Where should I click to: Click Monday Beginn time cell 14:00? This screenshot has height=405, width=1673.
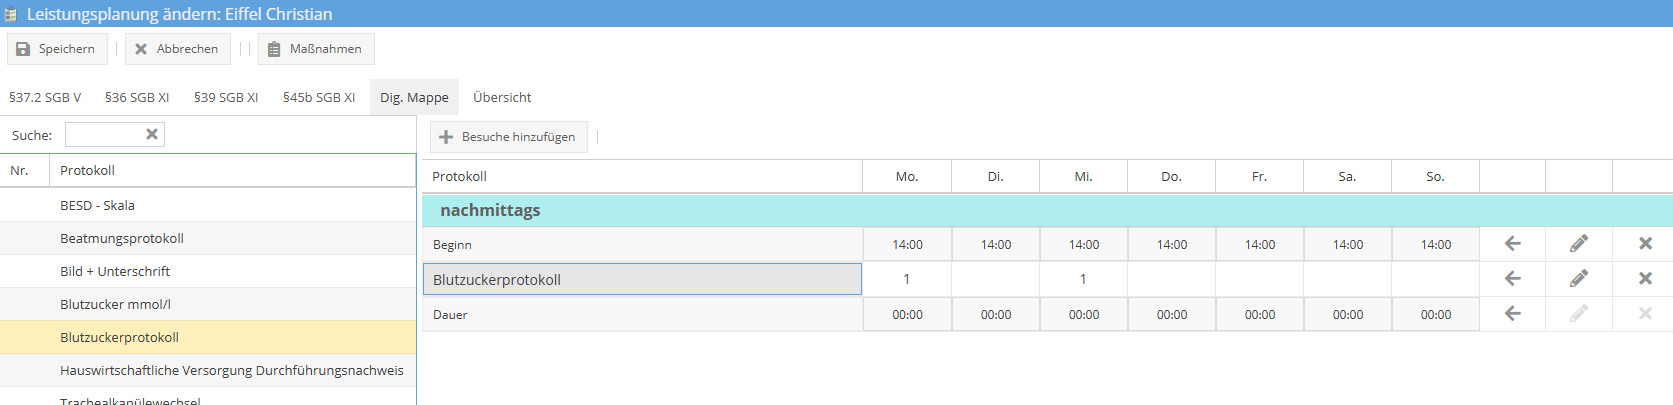pos(907,245)
